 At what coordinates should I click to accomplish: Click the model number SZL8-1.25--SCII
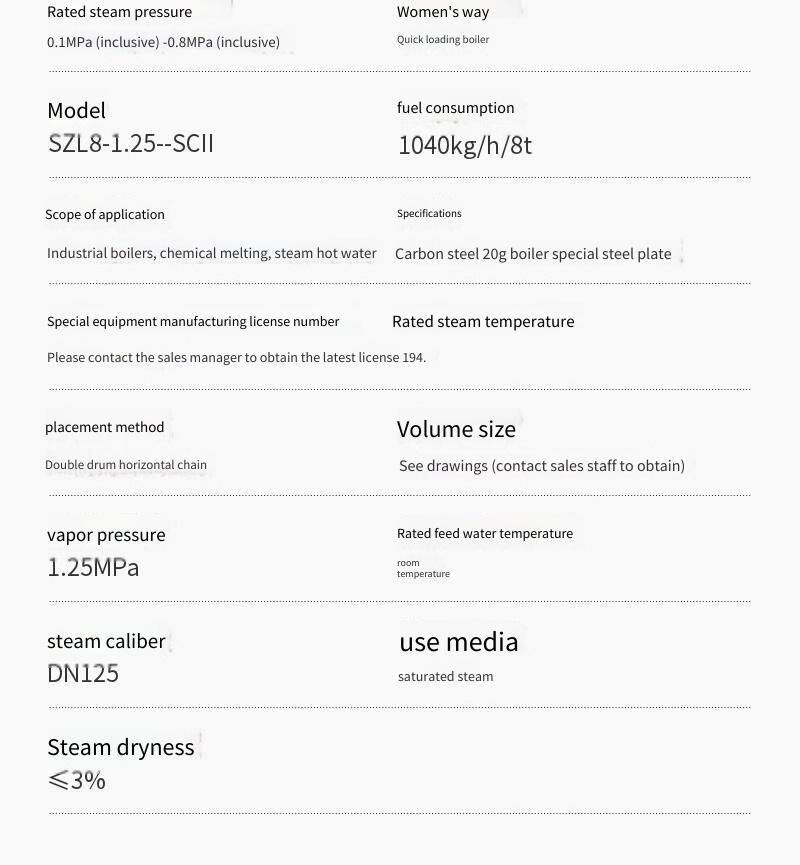coord(131,143)
